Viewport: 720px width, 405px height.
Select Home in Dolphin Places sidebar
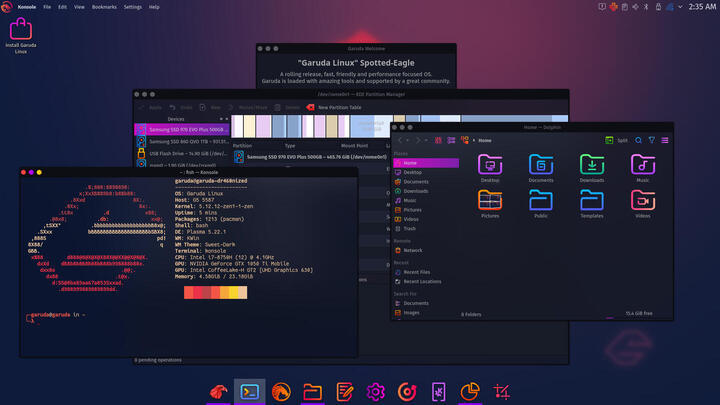click(426, 163)
